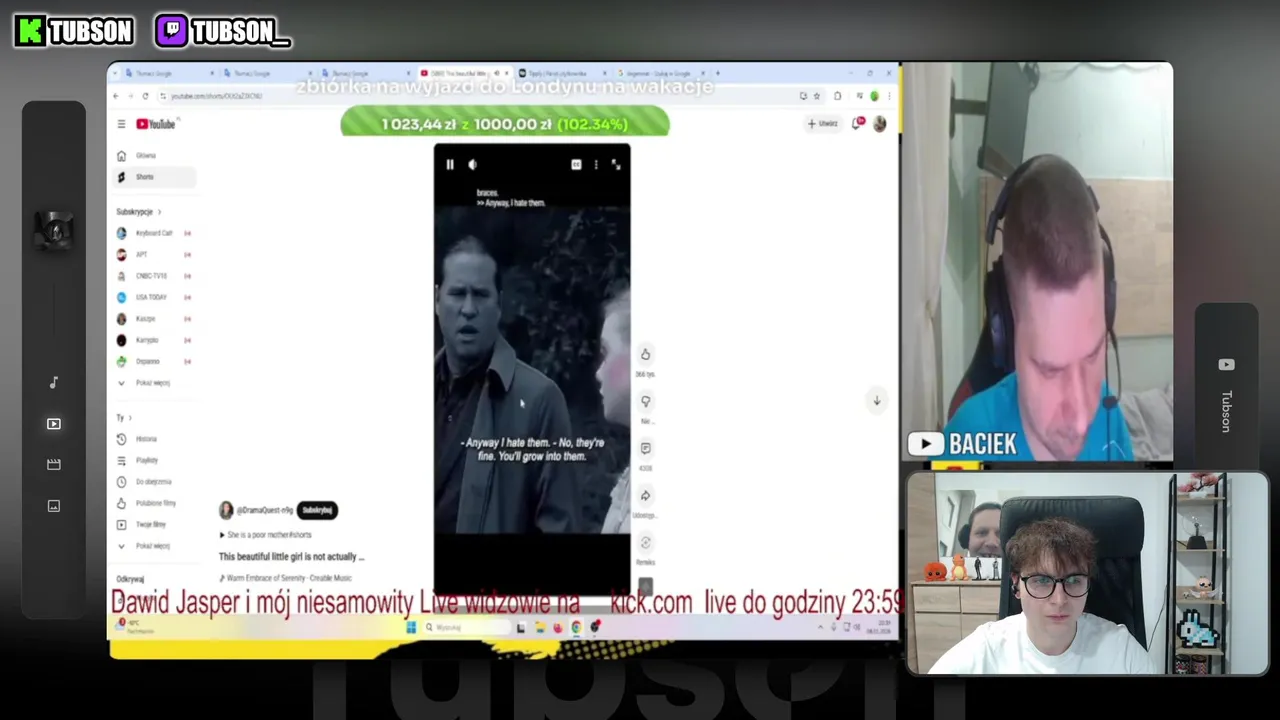Viewport: 1280px width, 720px height.
Task: Open Historia in the sidebar
Action: (155, 439)
